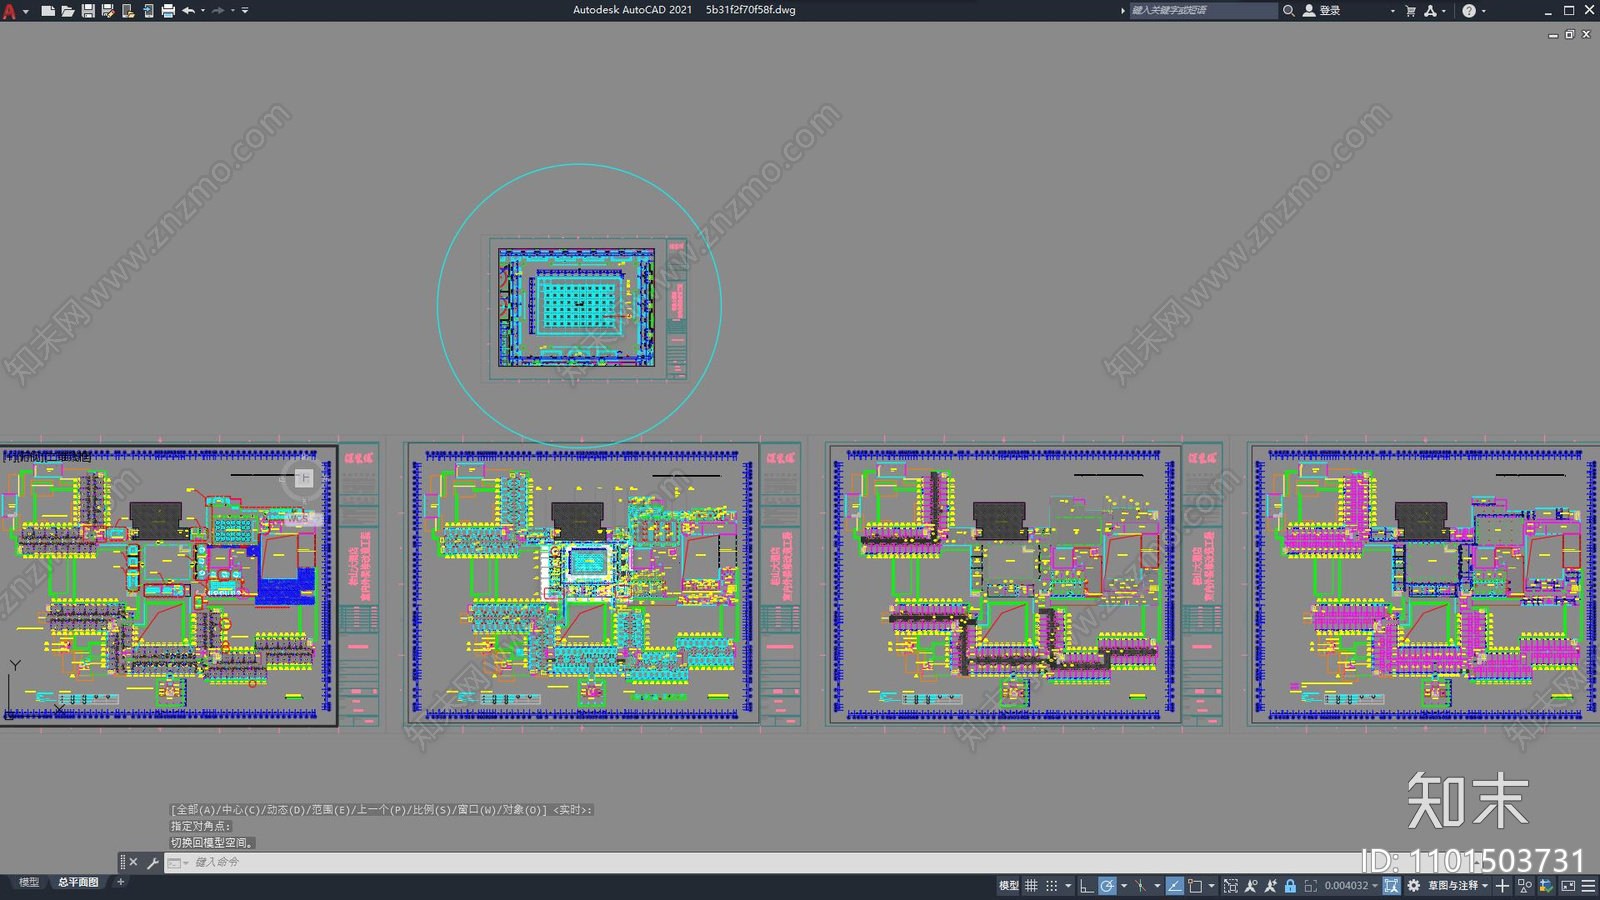Select the 总平面图 layout tab
Image resolution: width=1600 pixels, height=900 pixels.
click(x=78, y=882)
